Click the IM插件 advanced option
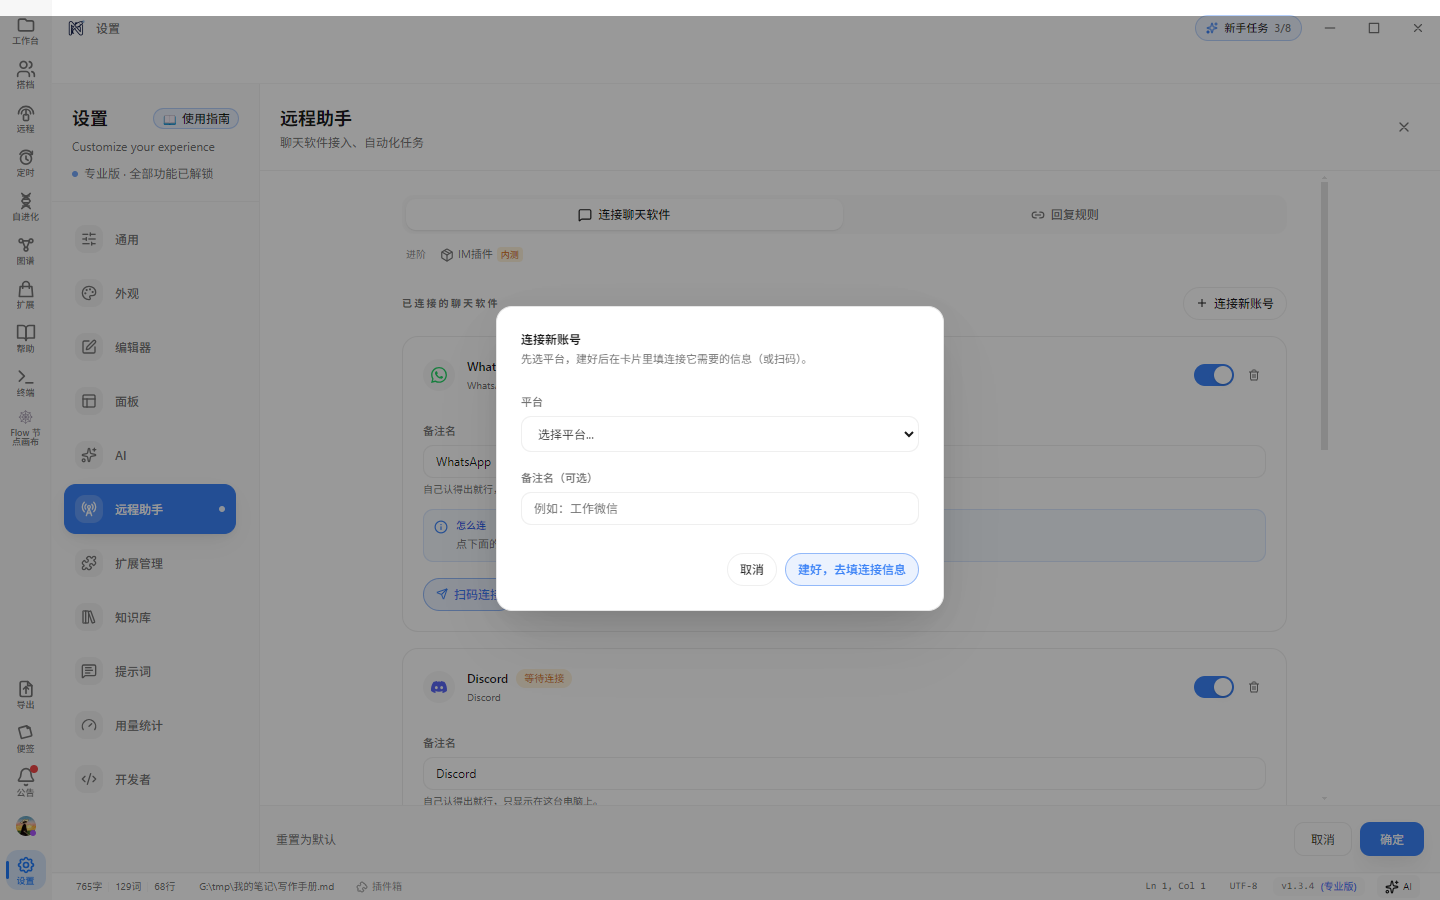This screenshot has height=900, width=1440. click(481, 255)
